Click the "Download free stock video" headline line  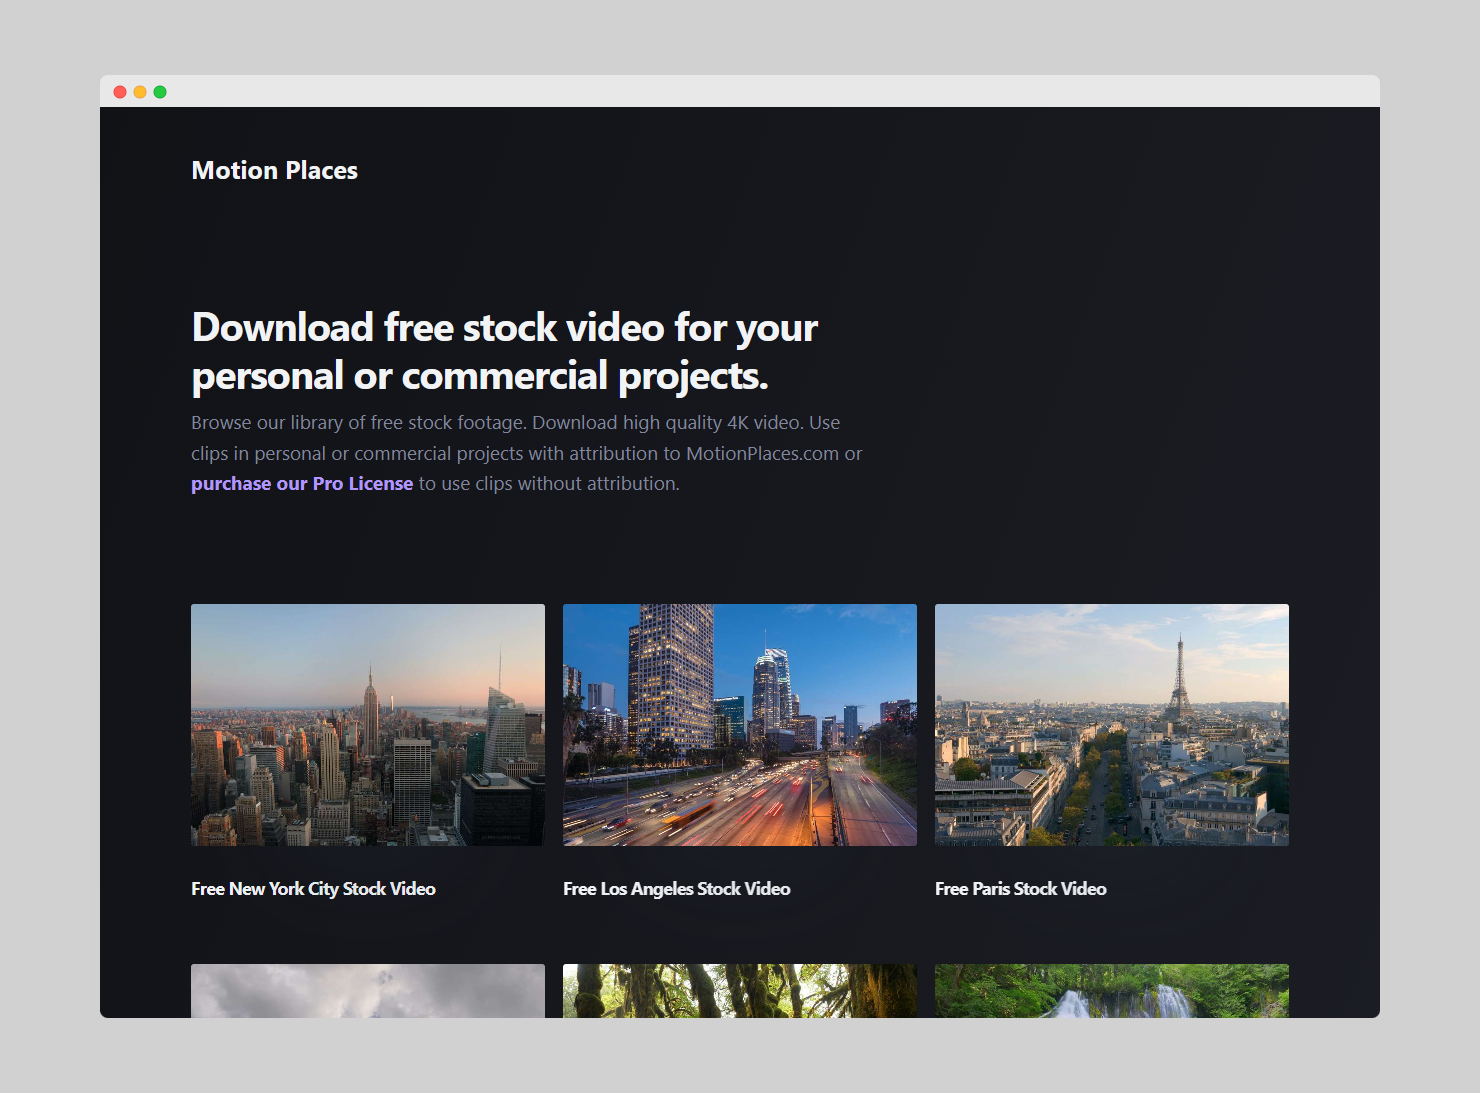tap(504, 328)
